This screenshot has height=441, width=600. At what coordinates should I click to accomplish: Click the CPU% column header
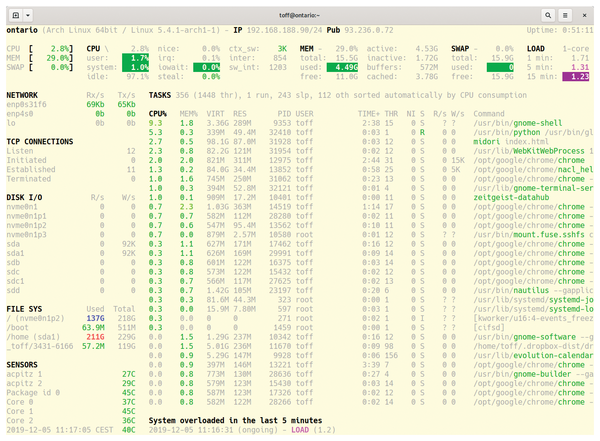point(158,114)
